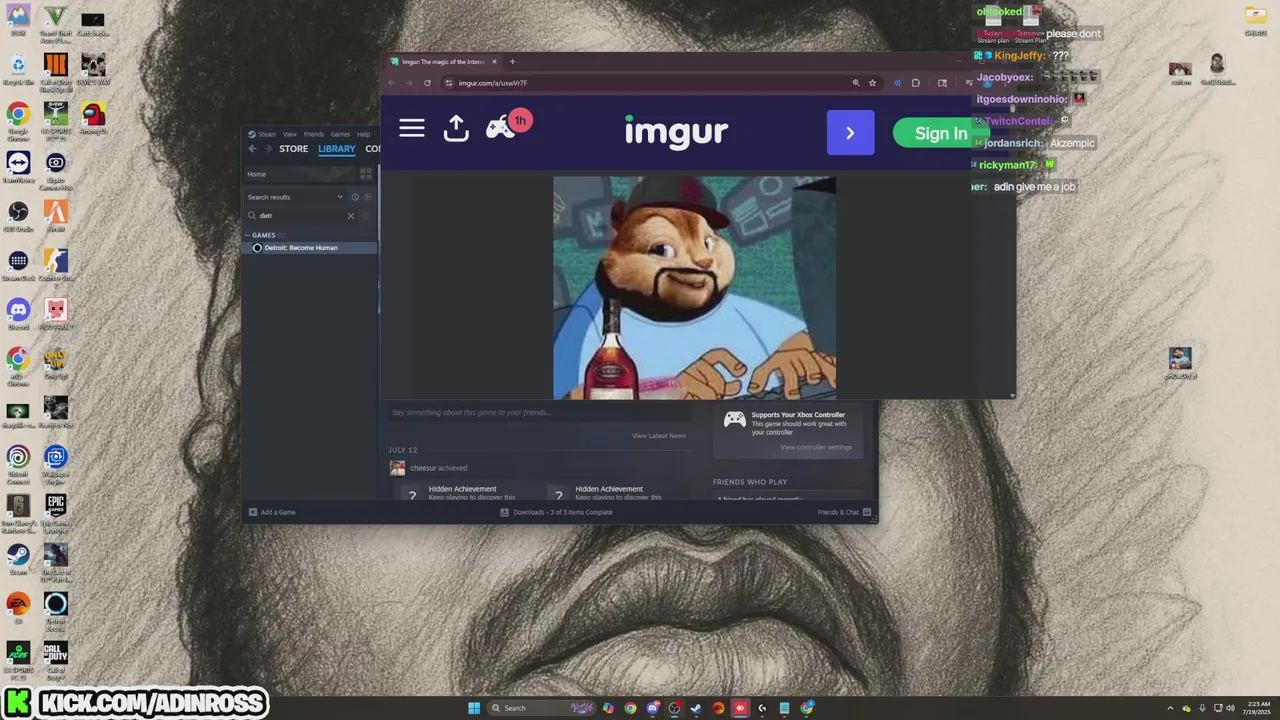This screenshot has width=1280, height=720.
Task: Open the Google Chrome desktop icon
Action: [18, 119]
